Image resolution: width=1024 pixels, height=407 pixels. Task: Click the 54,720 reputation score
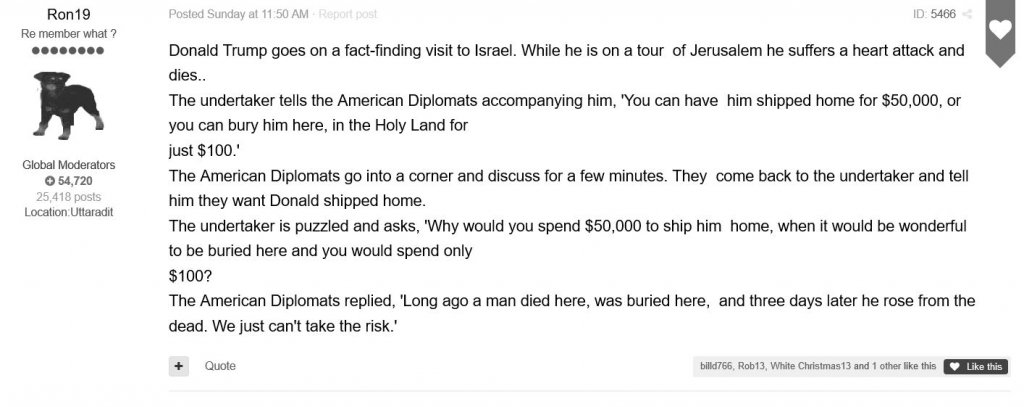[x=76, y=180]
